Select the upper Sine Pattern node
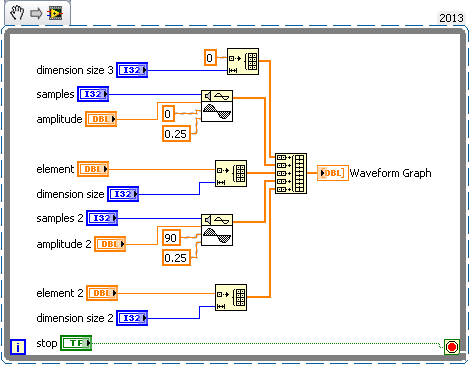The height and width of the screenshot is (365, 470). [217, 106]
